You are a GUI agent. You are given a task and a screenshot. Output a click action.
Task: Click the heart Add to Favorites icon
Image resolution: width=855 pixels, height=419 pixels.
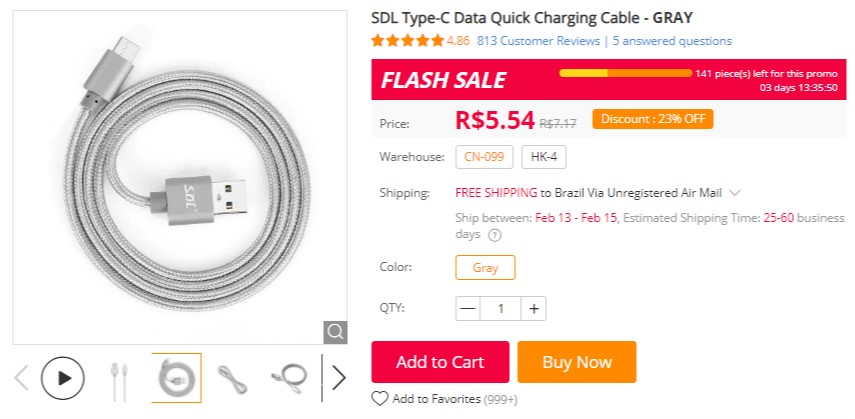(x=380, y=398)
